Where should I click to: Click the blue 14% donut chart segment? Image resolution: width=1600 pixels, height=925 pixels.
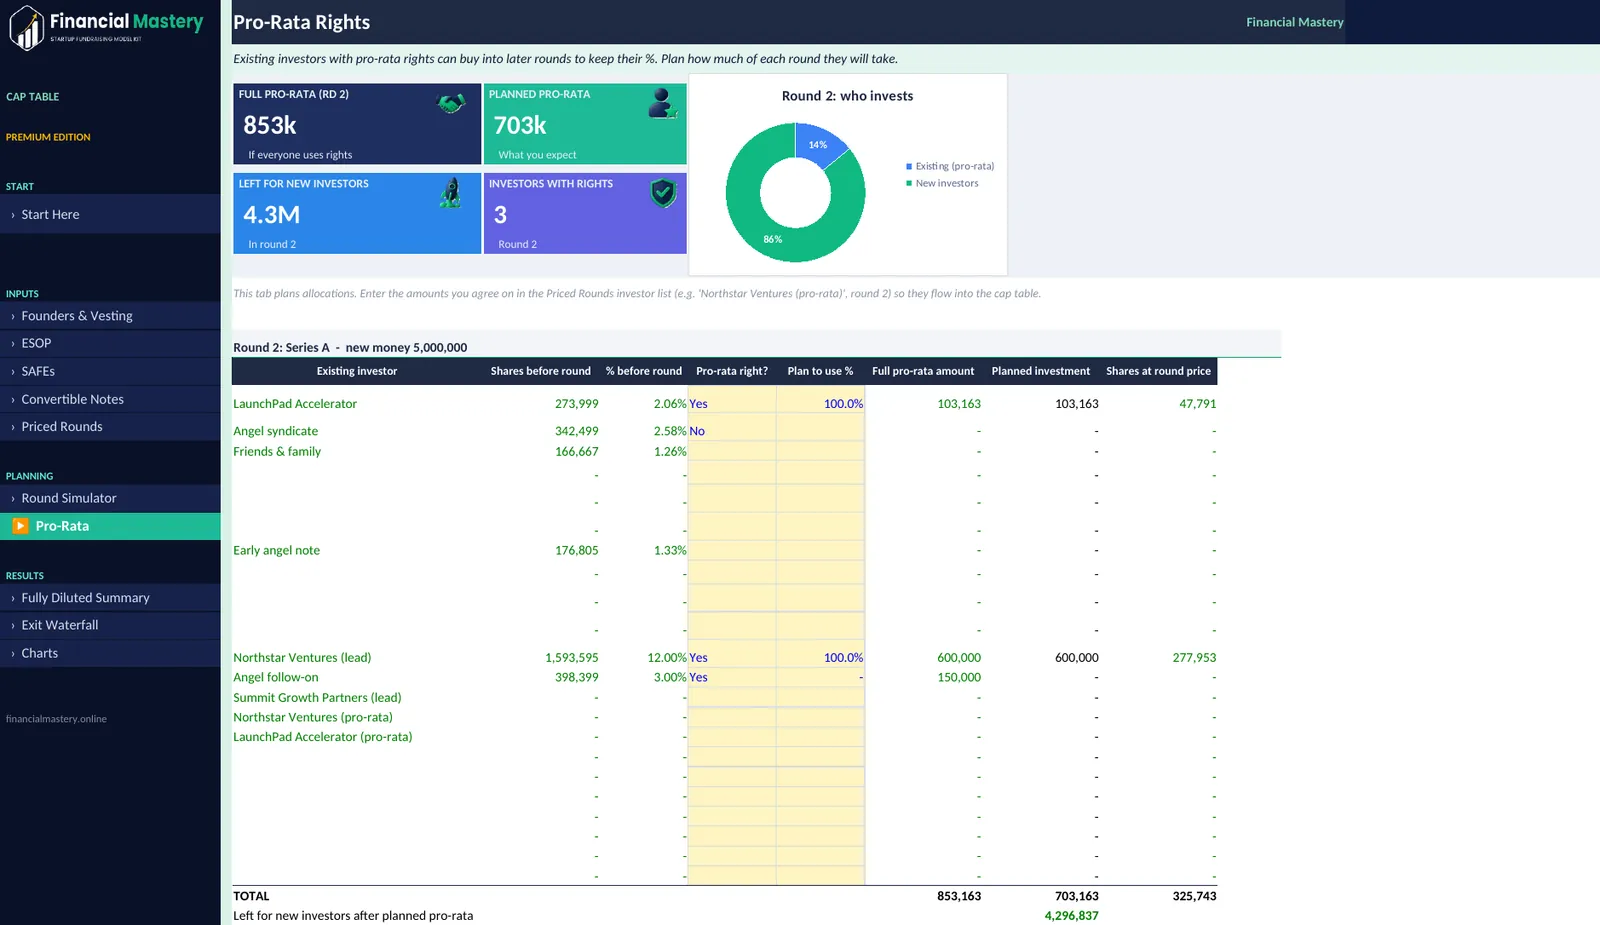tap(820, 144)
